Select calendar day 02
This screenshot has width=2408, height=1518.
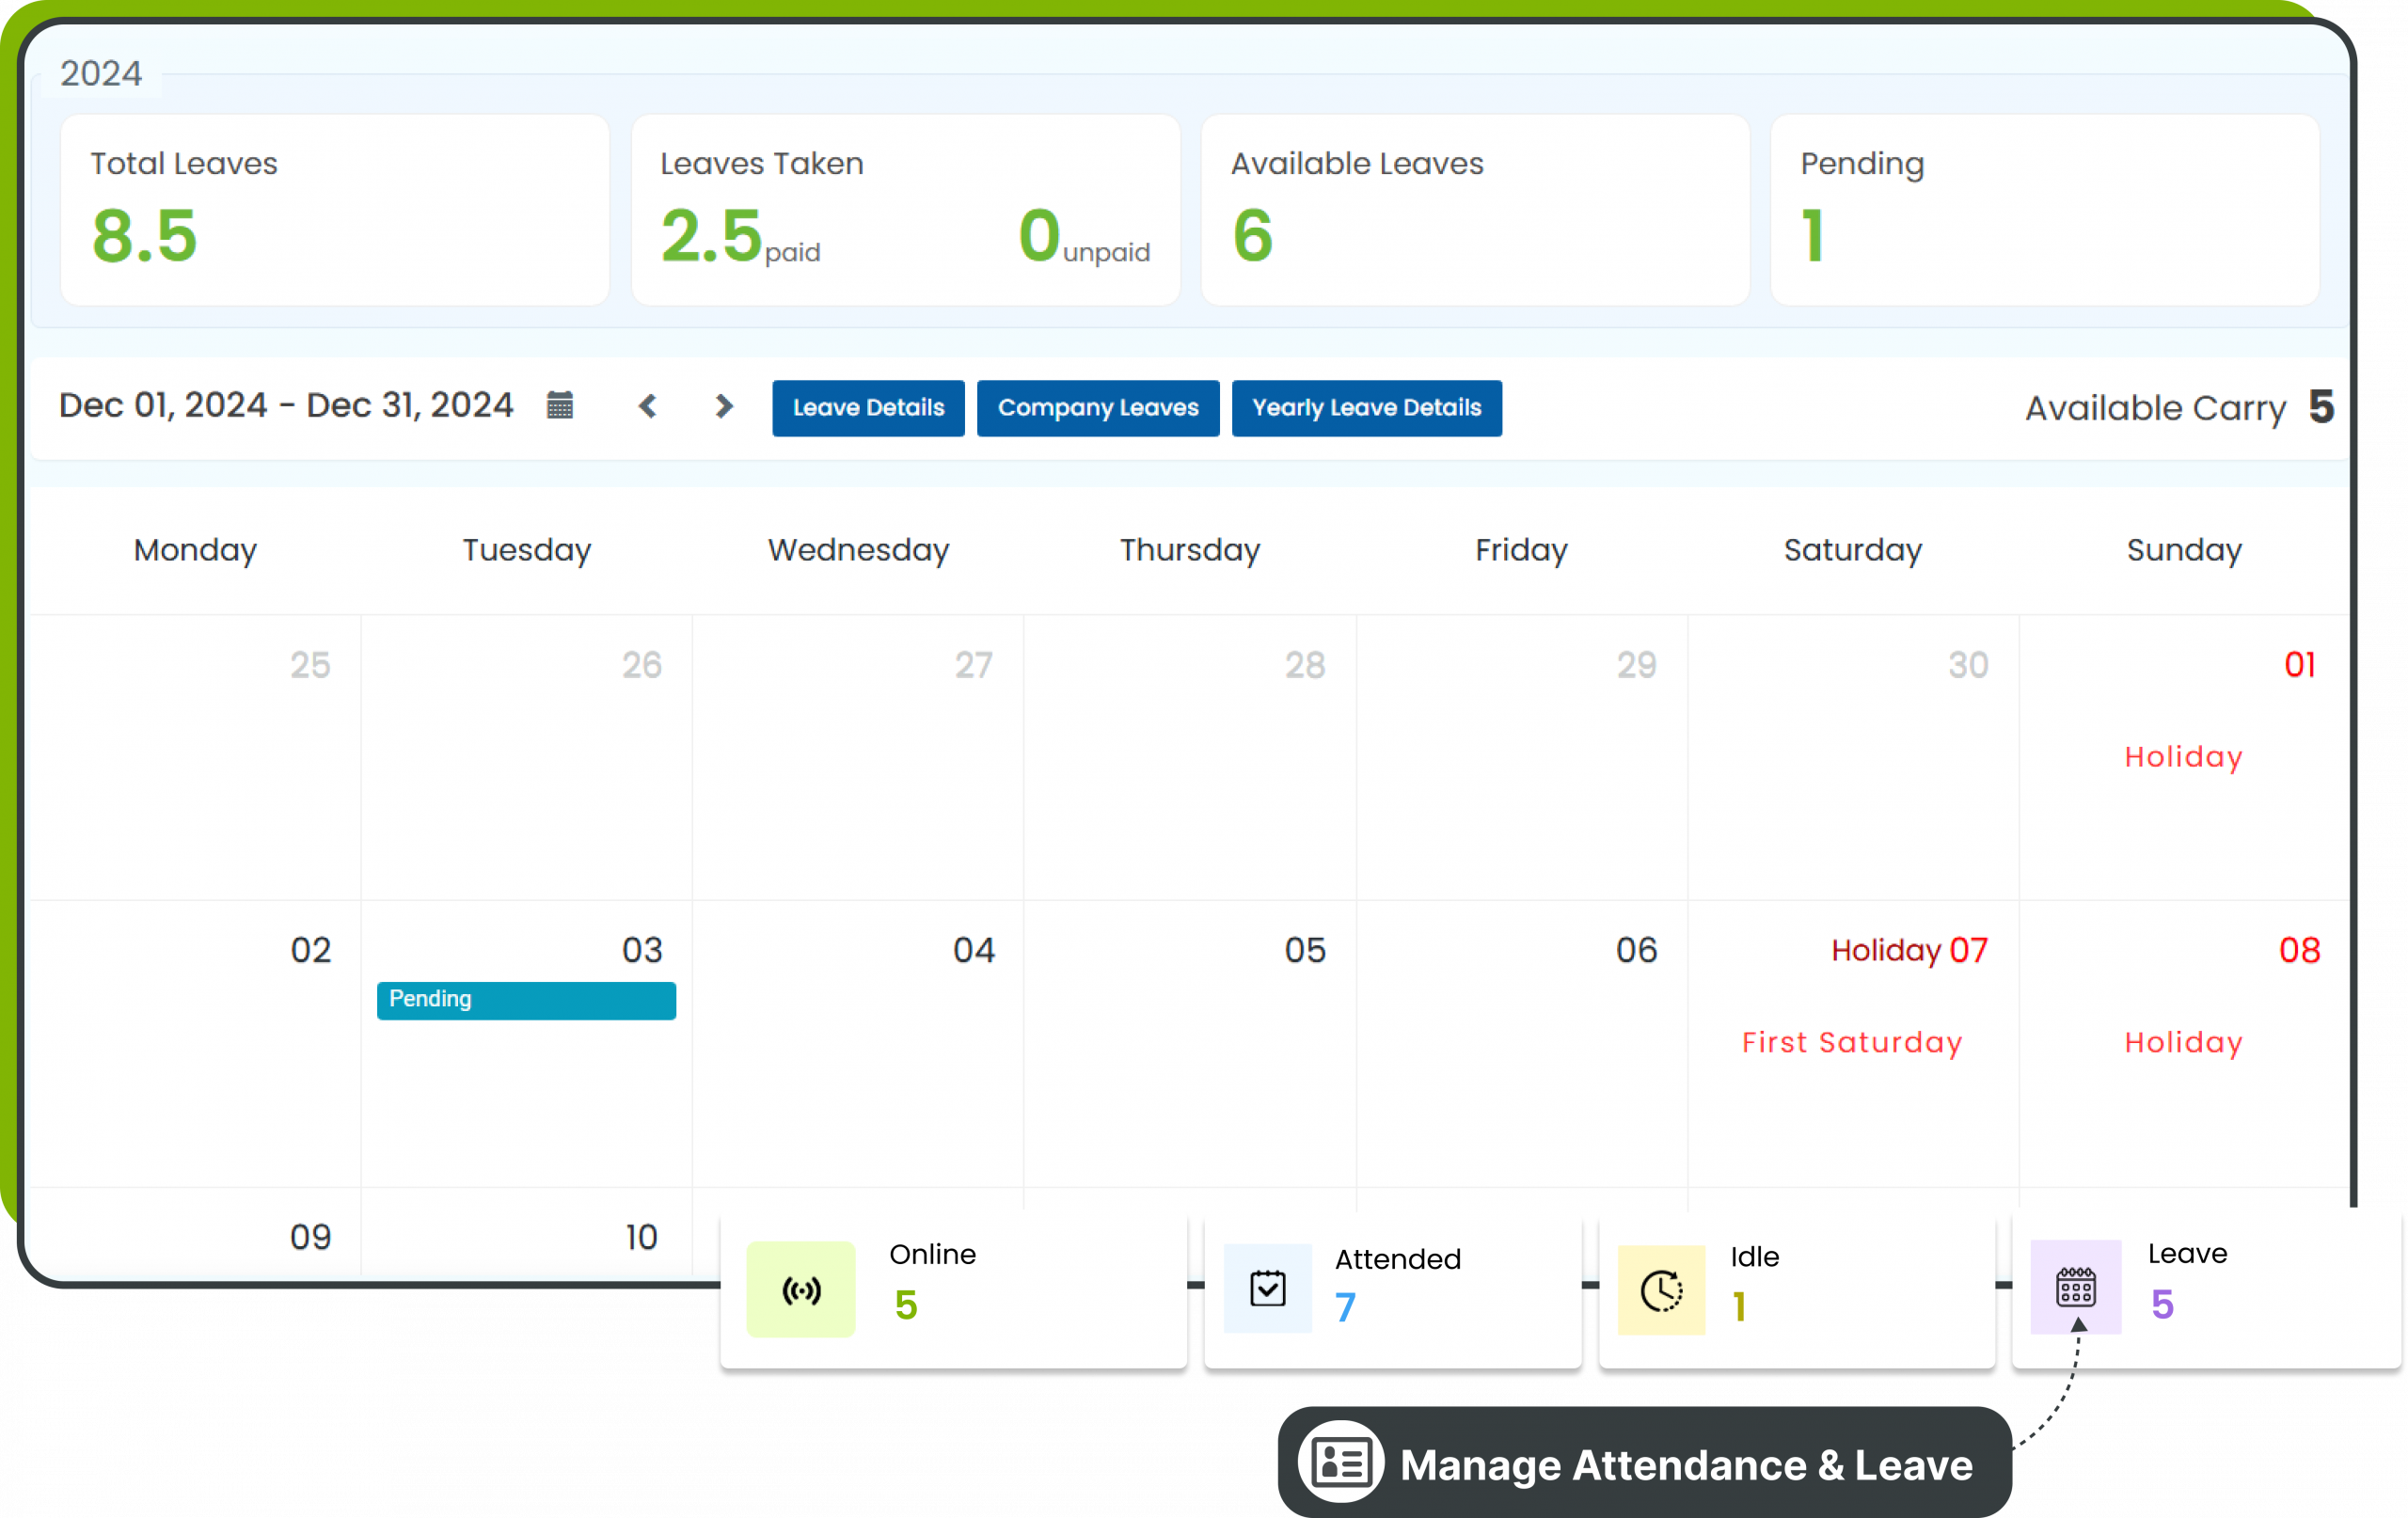[x=310, y=950]
